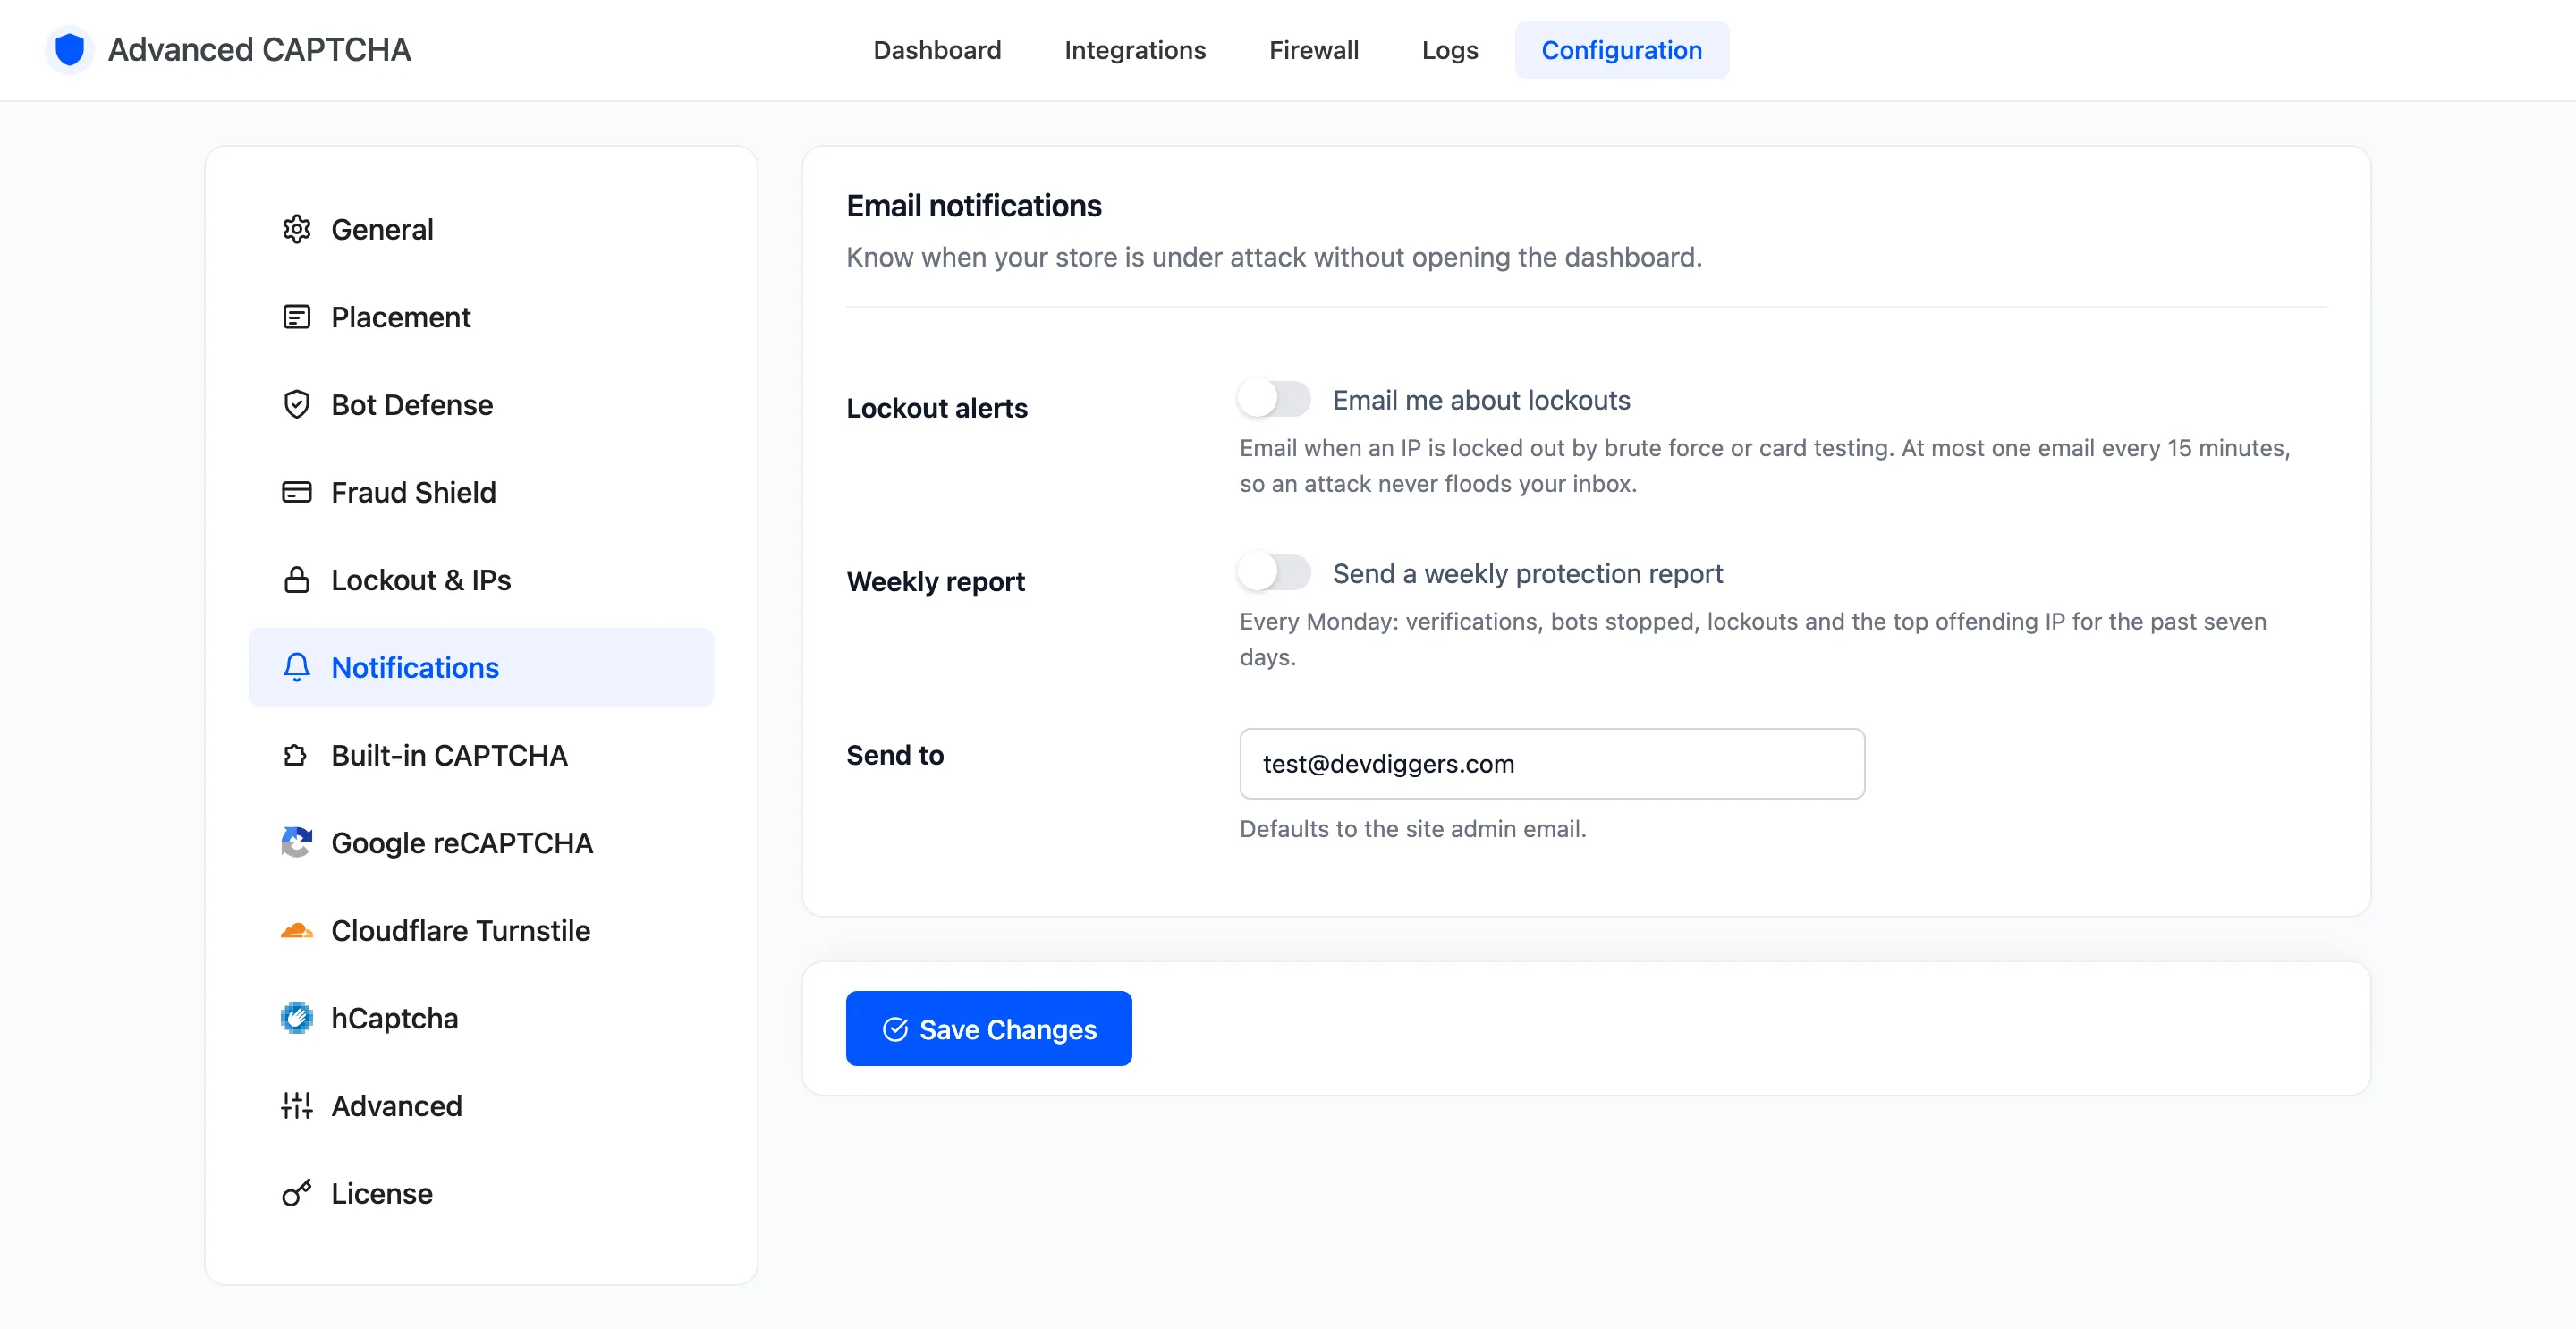Click the Lockout & IPs padlock icon
The width and height of the screenshot is (2576, 1329).
click(x=296, y=580)
